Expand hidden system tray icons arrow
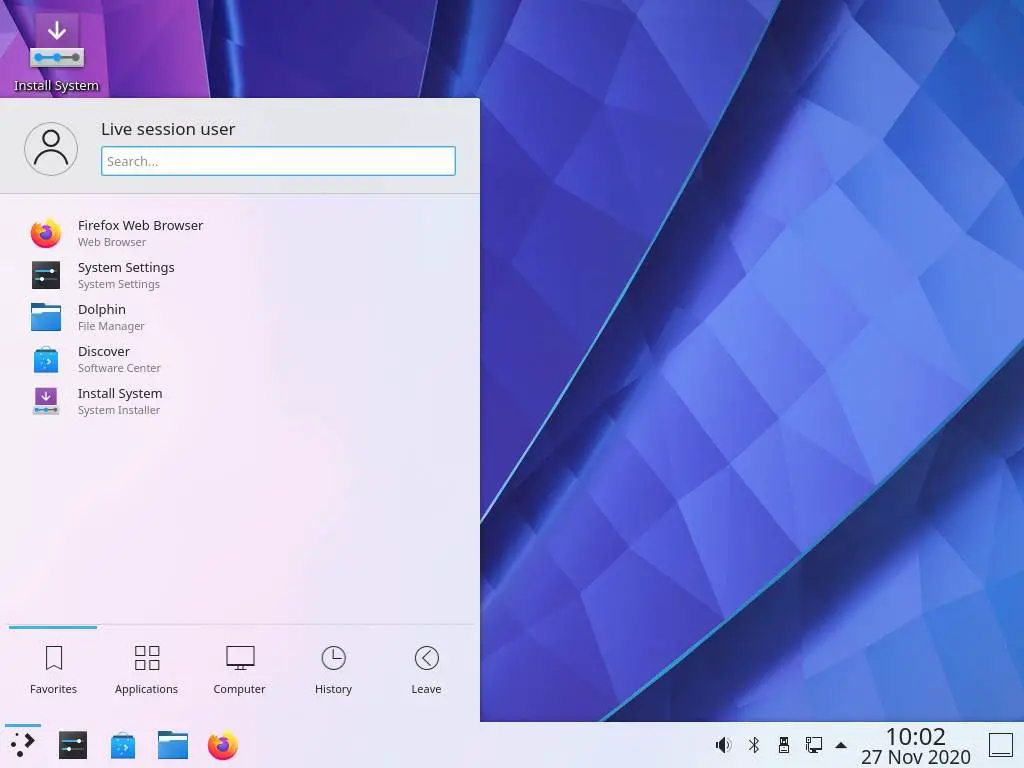This screenshot has width=1024, height=768. point(841,745)
